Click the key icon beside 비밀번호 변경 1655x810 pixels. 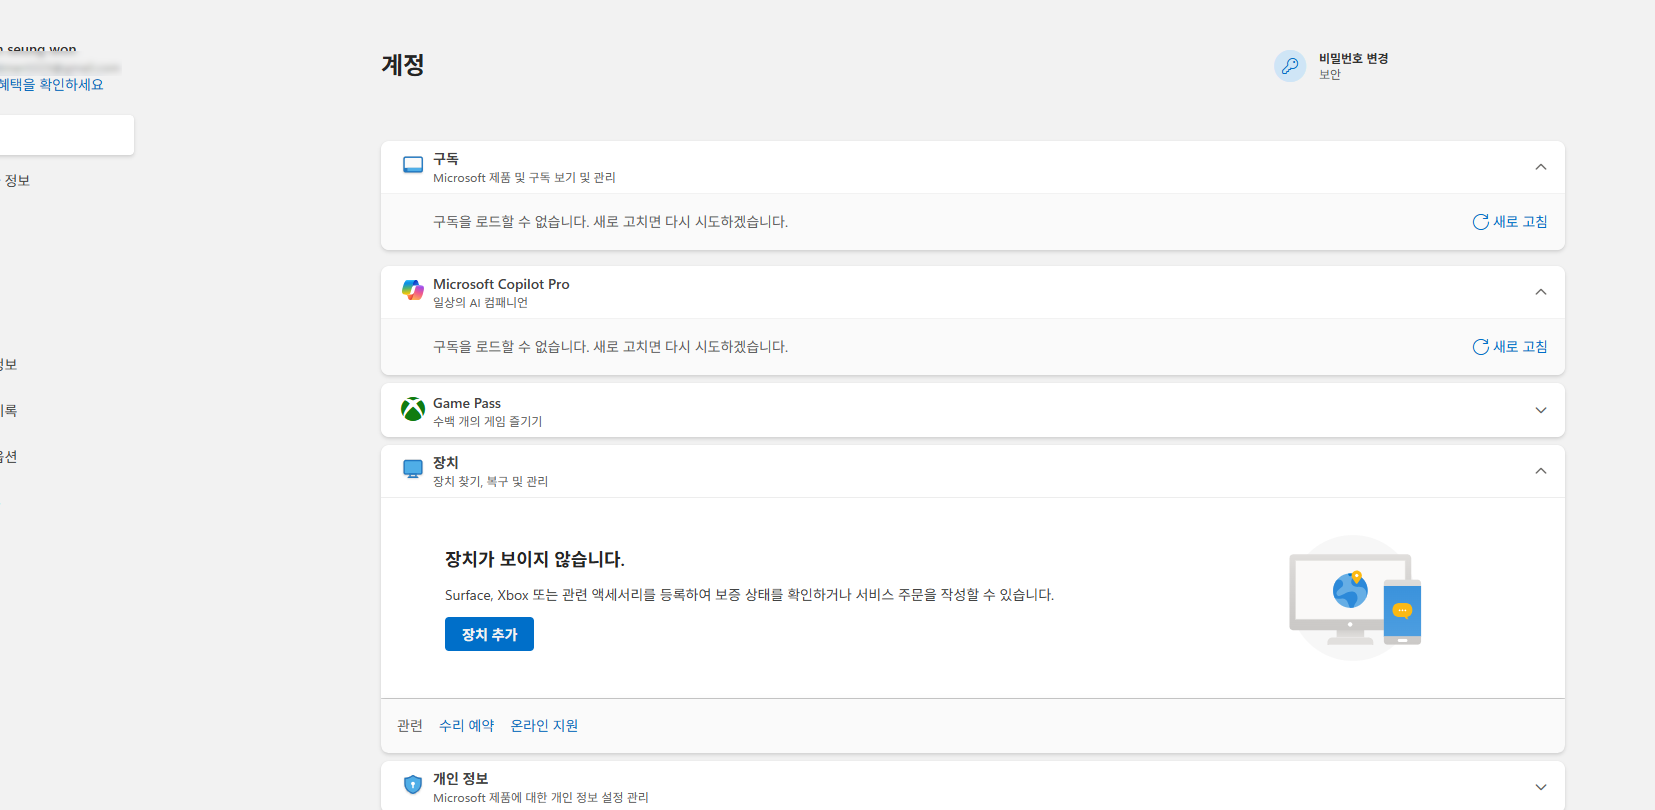coord(1290,66)
